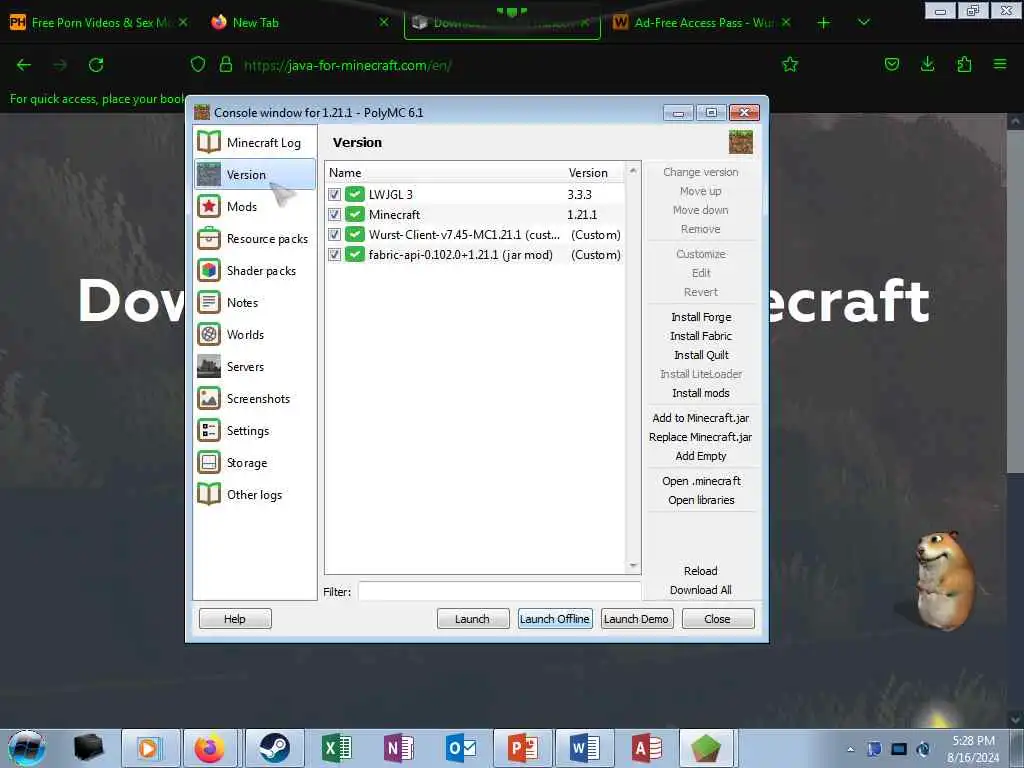Select the fabric-api-0.102.0+1.21.1 row
The height and width of the screenshot is (768, 1024).
[x=475, y=255]
